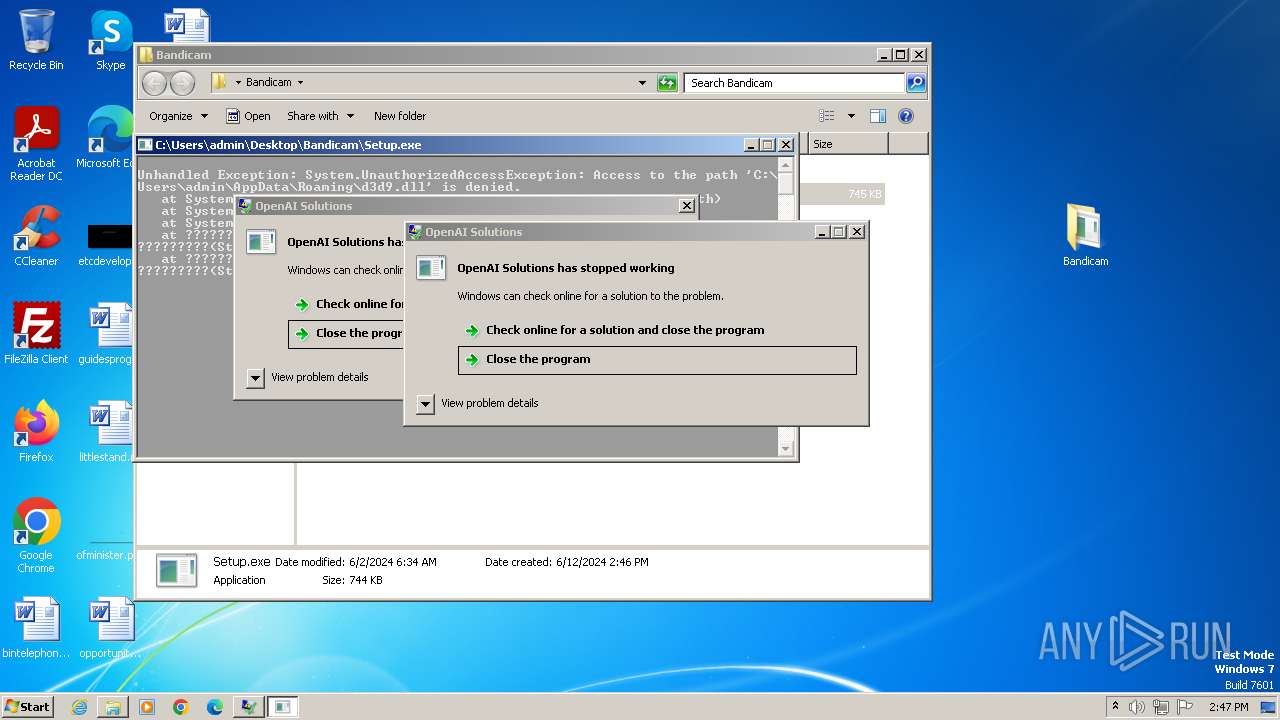Change view using the Explorer views icon

(x=827, y=116)
